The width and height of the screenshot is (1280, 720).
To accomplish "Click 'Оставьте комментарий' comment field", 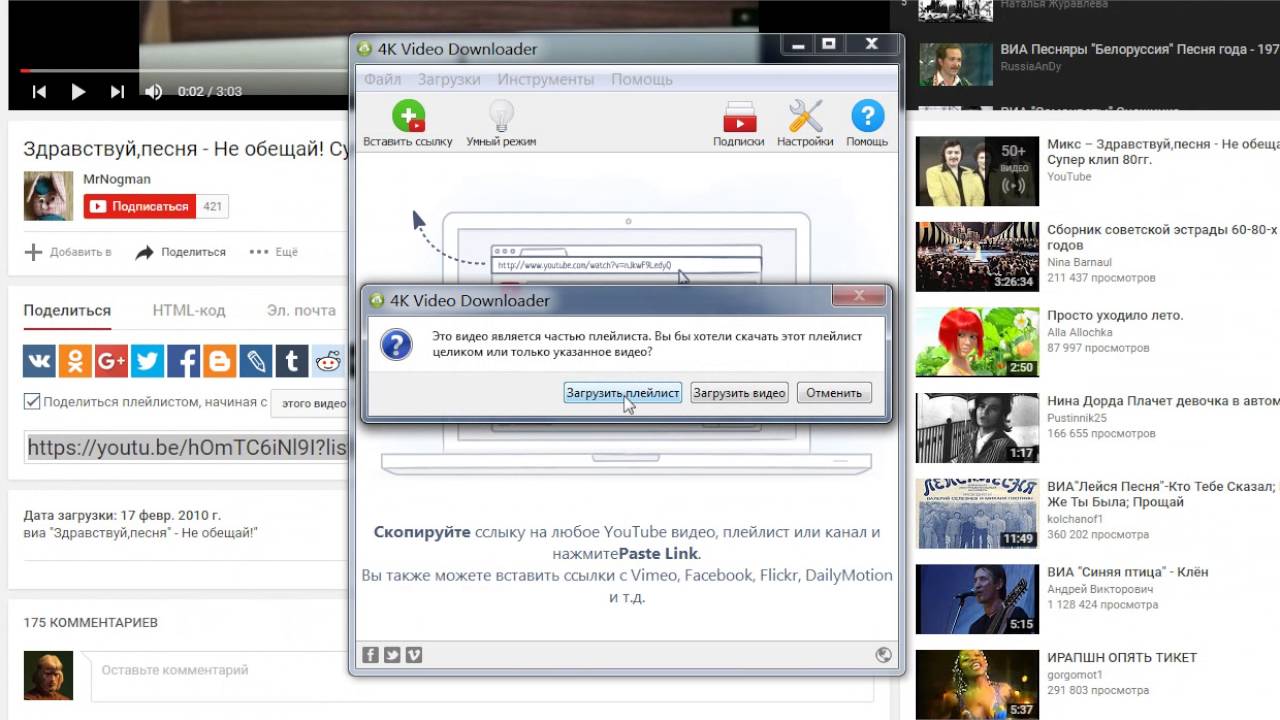I will pos(481,678).
